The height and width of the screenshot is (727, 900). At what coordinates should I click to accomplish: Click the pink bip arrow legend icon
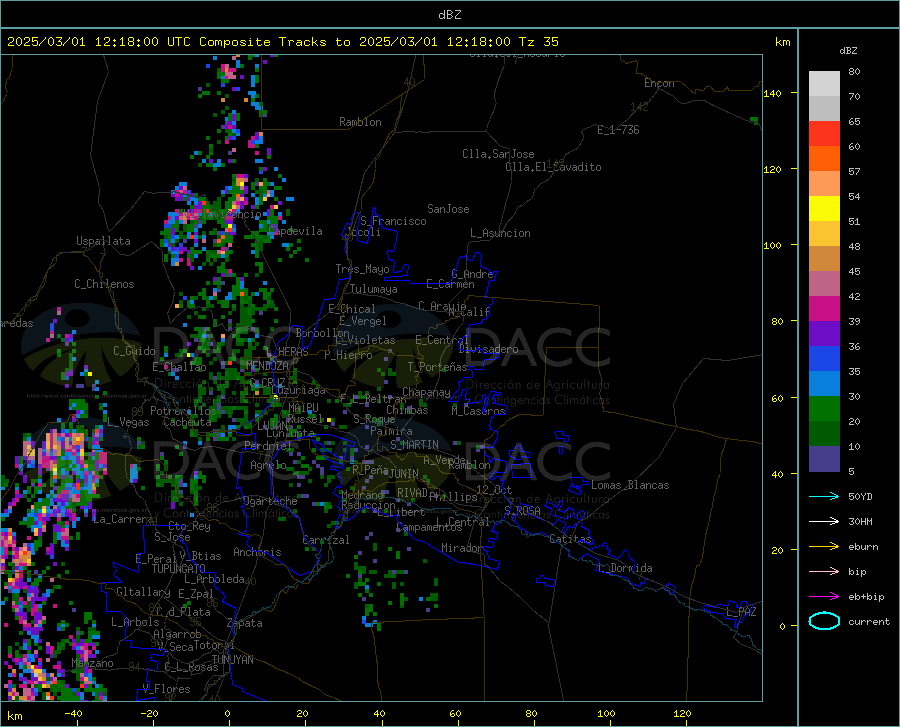(x=824, y=572)
